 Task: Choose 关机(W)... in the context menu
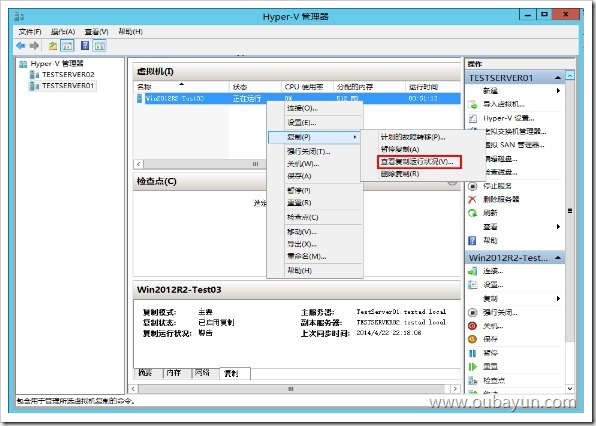point(315,164)
